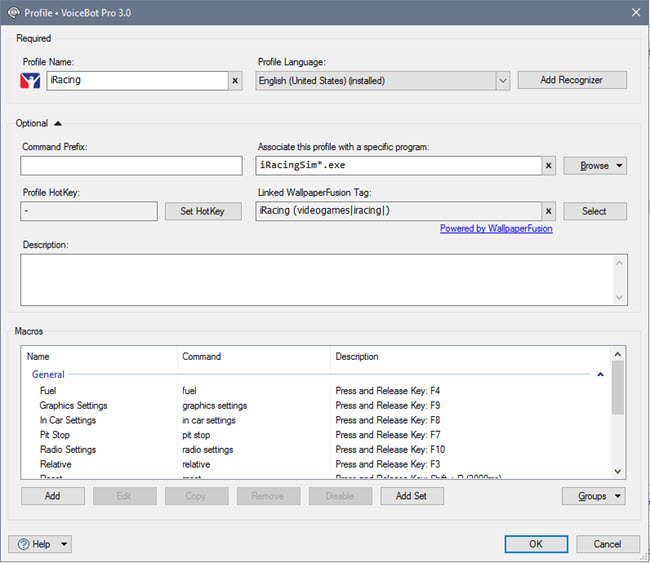Select the Pit Stop macro row

[x=315, y=435]
